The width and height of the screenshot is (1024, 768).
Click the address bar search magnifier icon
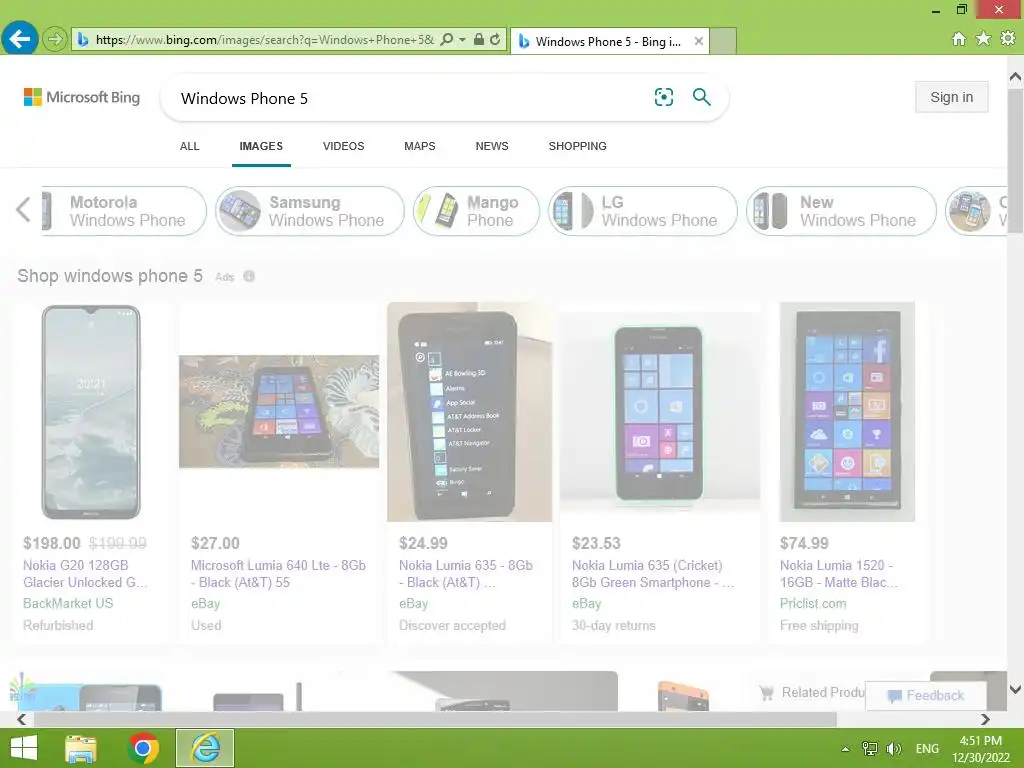pos(447,39)
